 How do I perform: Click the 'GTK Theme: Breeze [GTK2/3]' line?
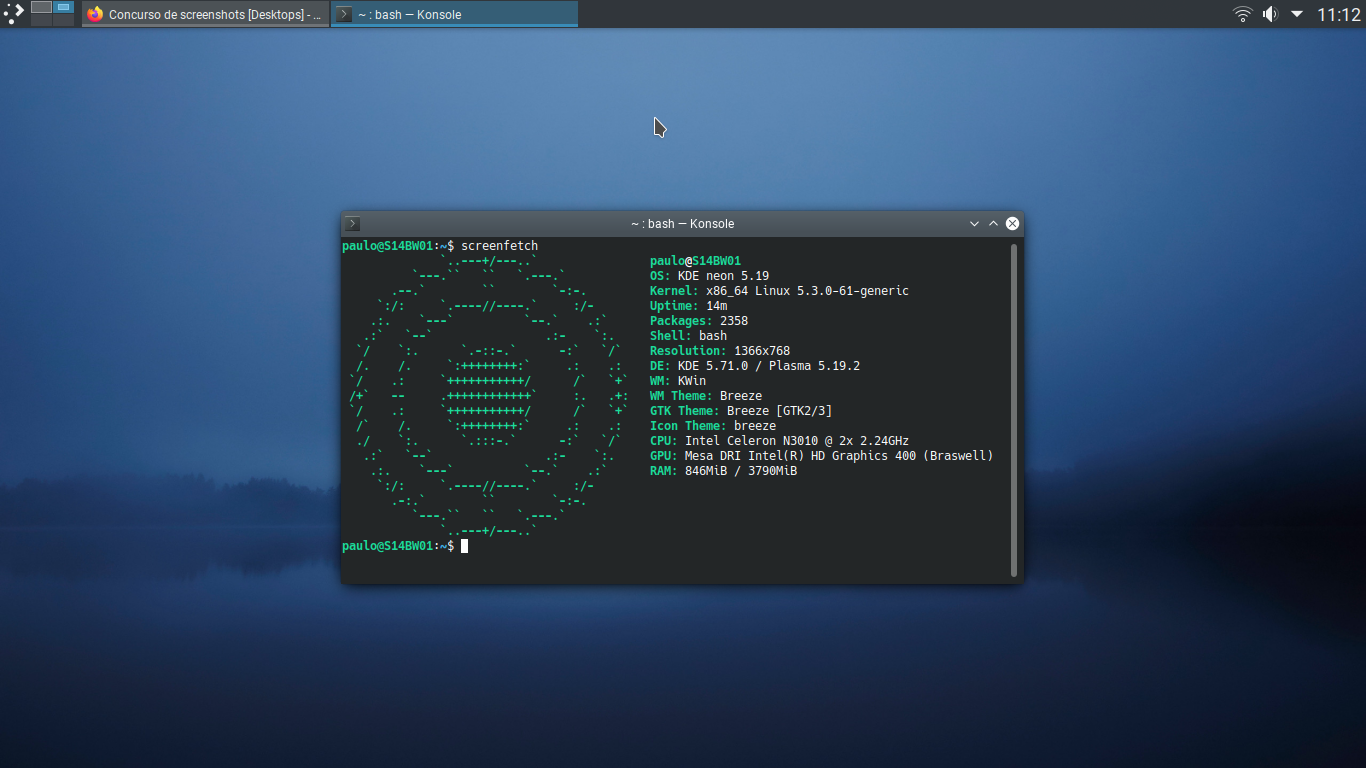tap(741, 411)
